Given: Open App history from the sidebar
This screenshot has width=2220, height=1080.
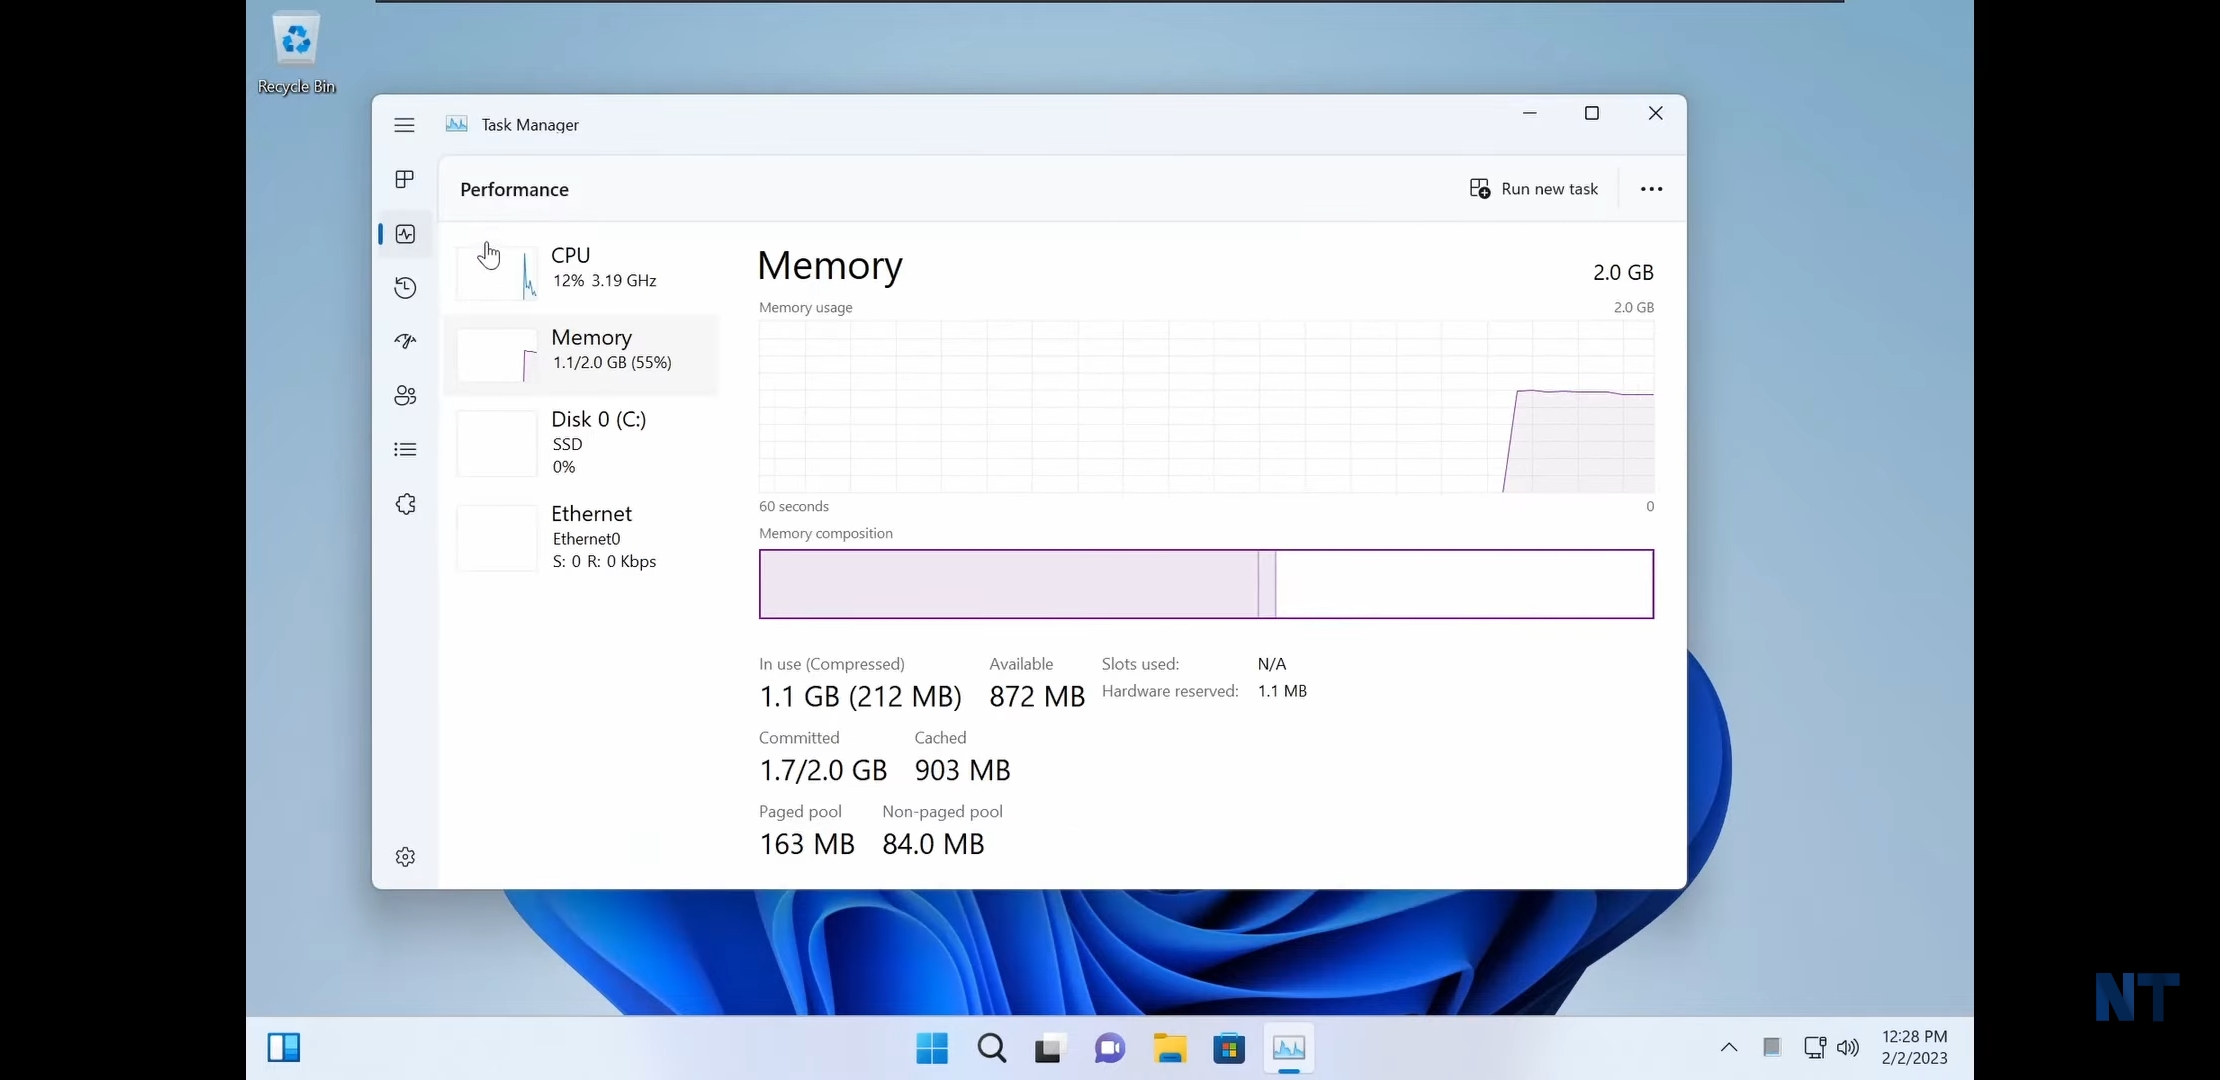Looking at the screenshot, I should (x=405, y=288).
